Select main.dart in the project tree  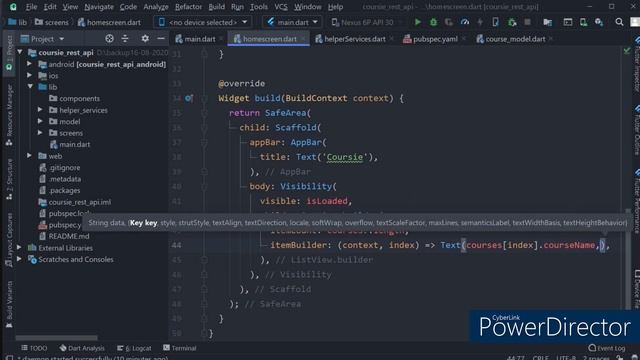[x=70, y=144]
